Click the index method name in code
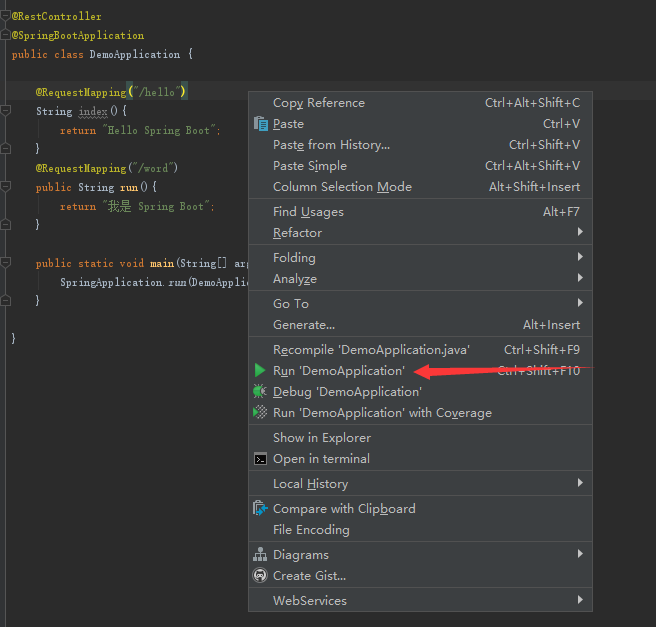 click(x=92, y=111)
